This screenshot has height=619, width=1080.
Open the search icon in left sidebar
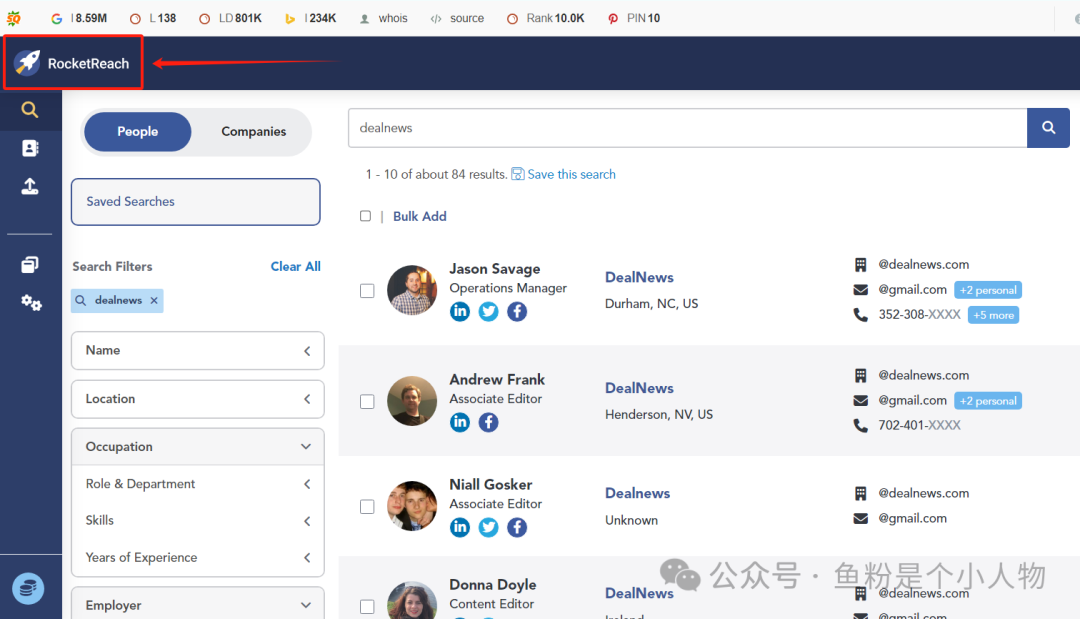[x=30, y=110]
